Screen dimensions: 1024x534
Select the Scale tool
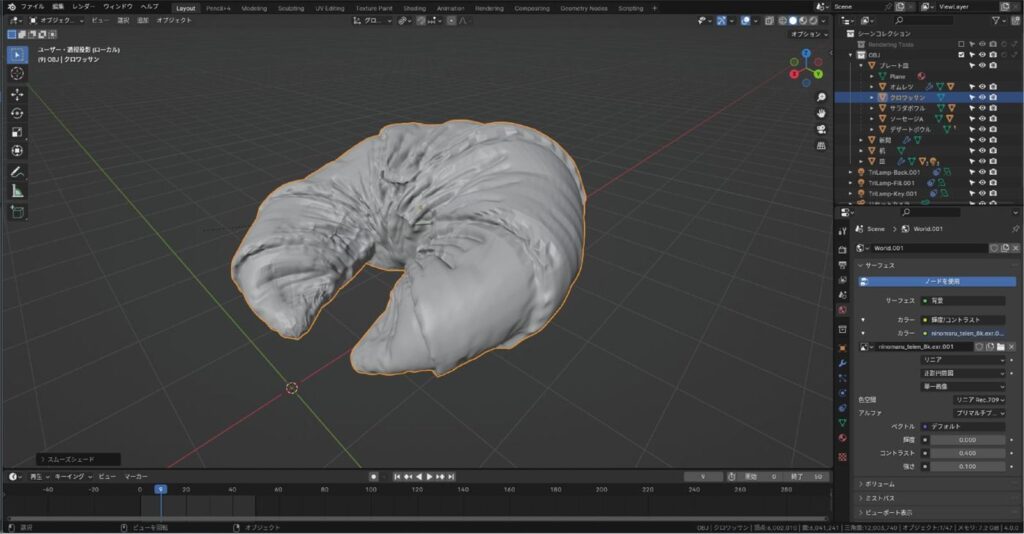17,132
